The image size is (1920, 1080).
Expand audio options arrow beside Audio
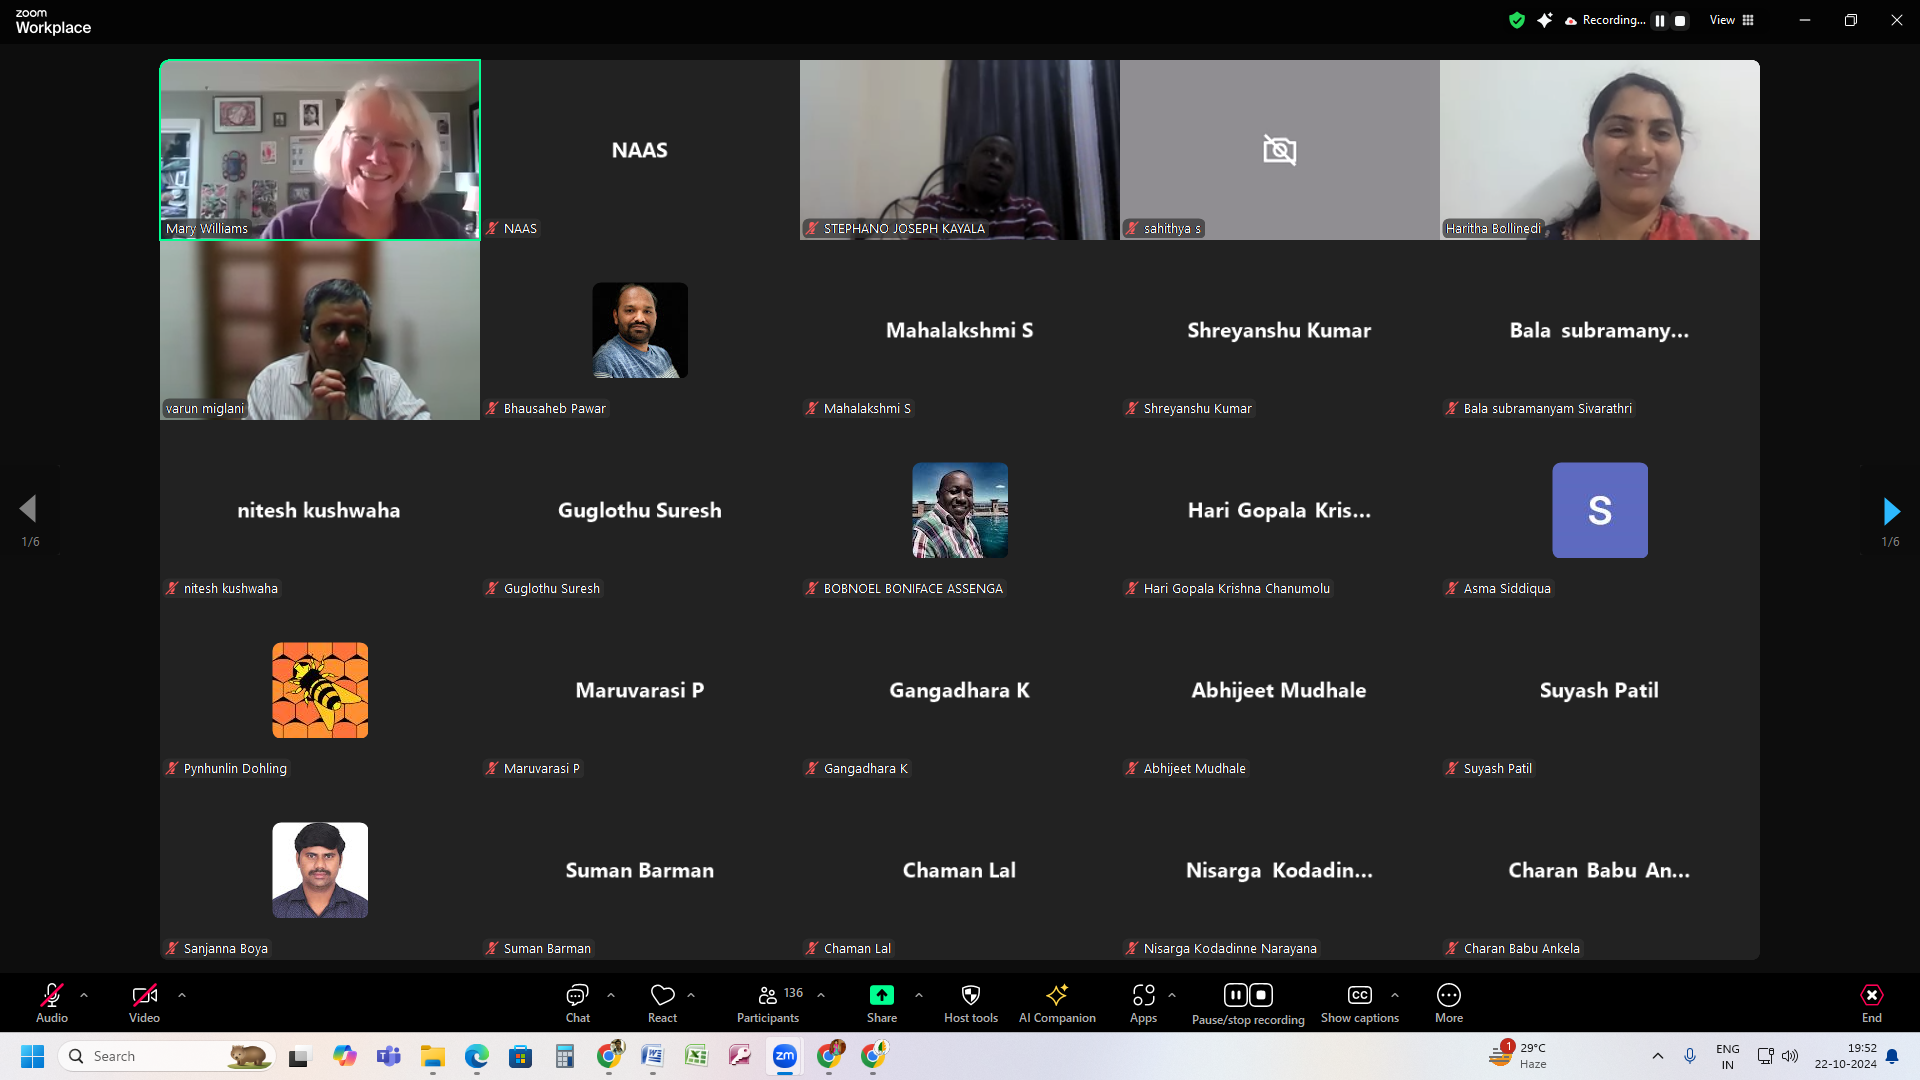(84, 995)
